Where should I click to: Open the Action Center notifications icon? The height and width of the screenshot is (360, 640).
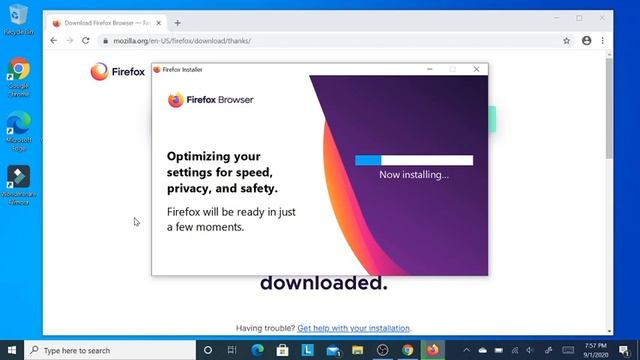(624, 350)
